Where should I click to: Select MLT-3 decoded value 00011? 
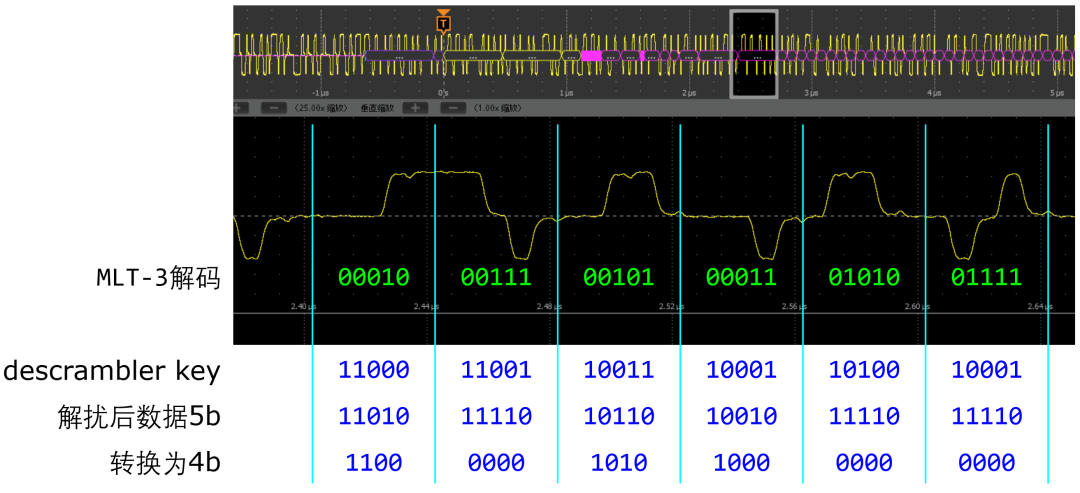(x=741, y=277)
